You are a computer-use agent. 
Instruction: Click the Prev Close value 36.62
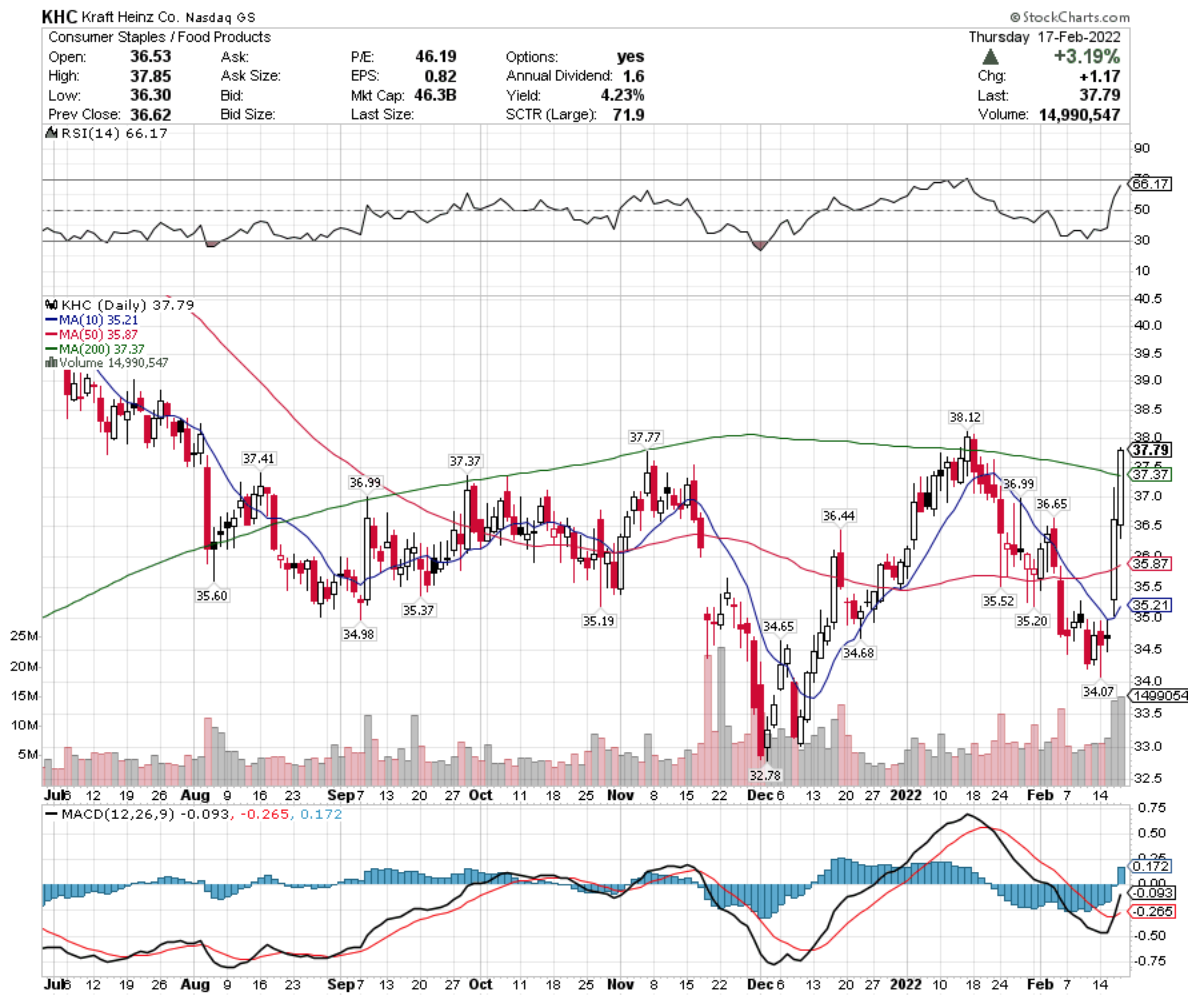[150, 115]
